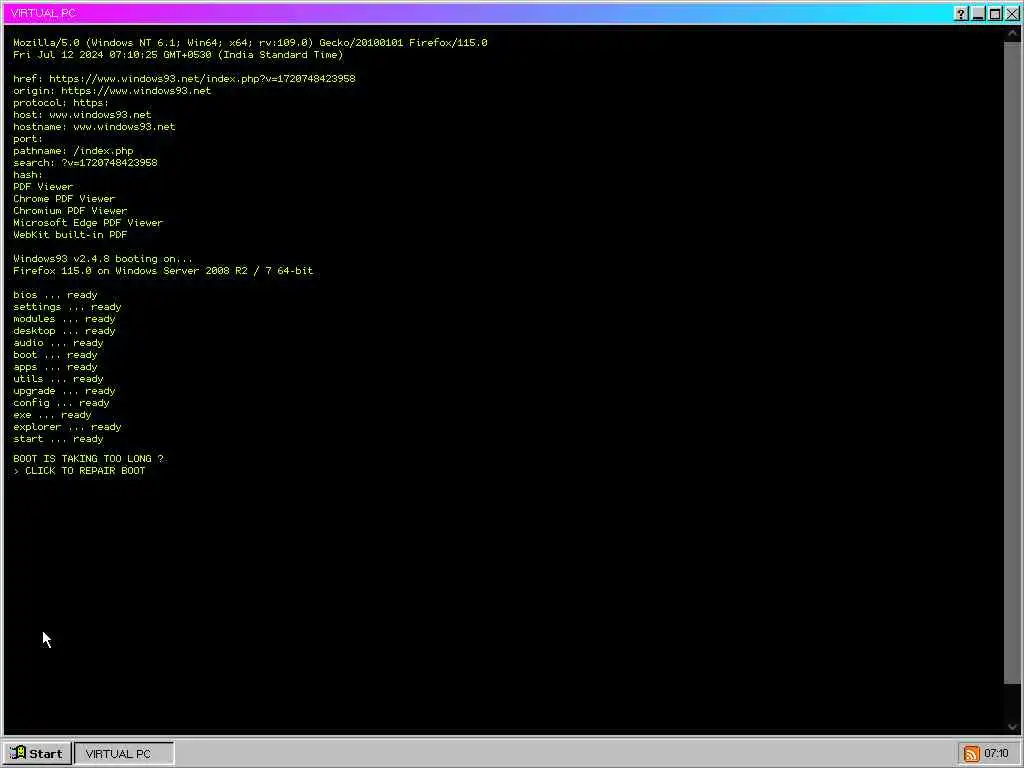Click the search: ?v=1720748423958 line
Image resolution: width=1024 pixels, height=768 pixels.
coord(85,163)
